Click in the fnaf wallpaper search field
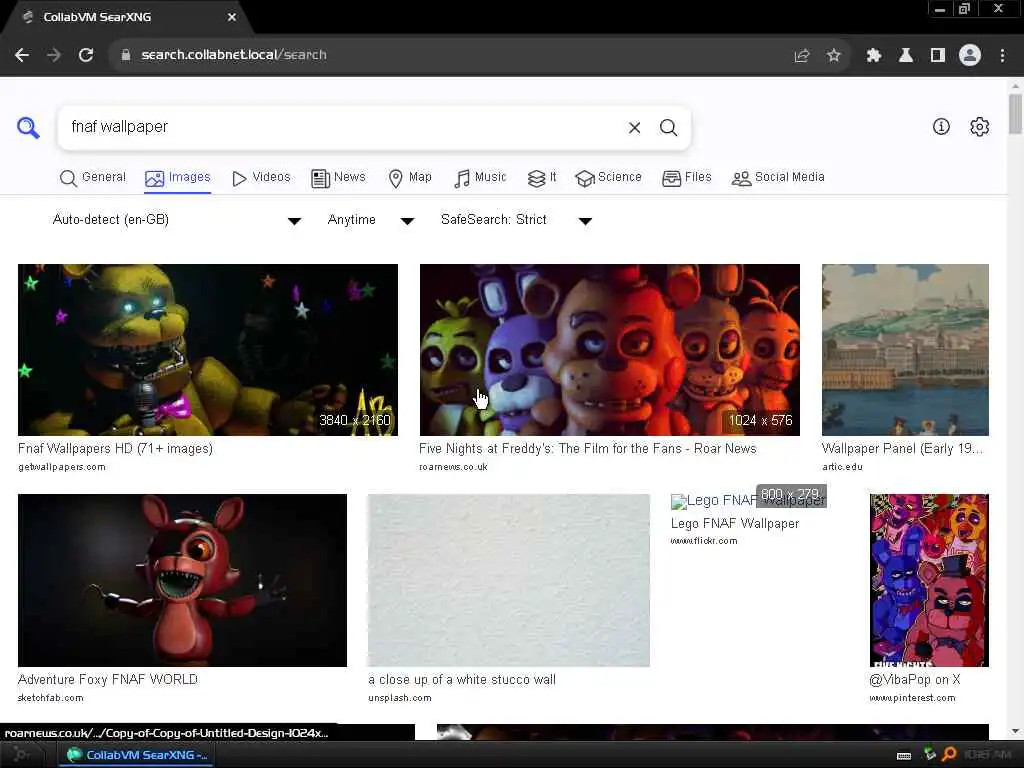The image size is (1024, 768). pos(340,127)
